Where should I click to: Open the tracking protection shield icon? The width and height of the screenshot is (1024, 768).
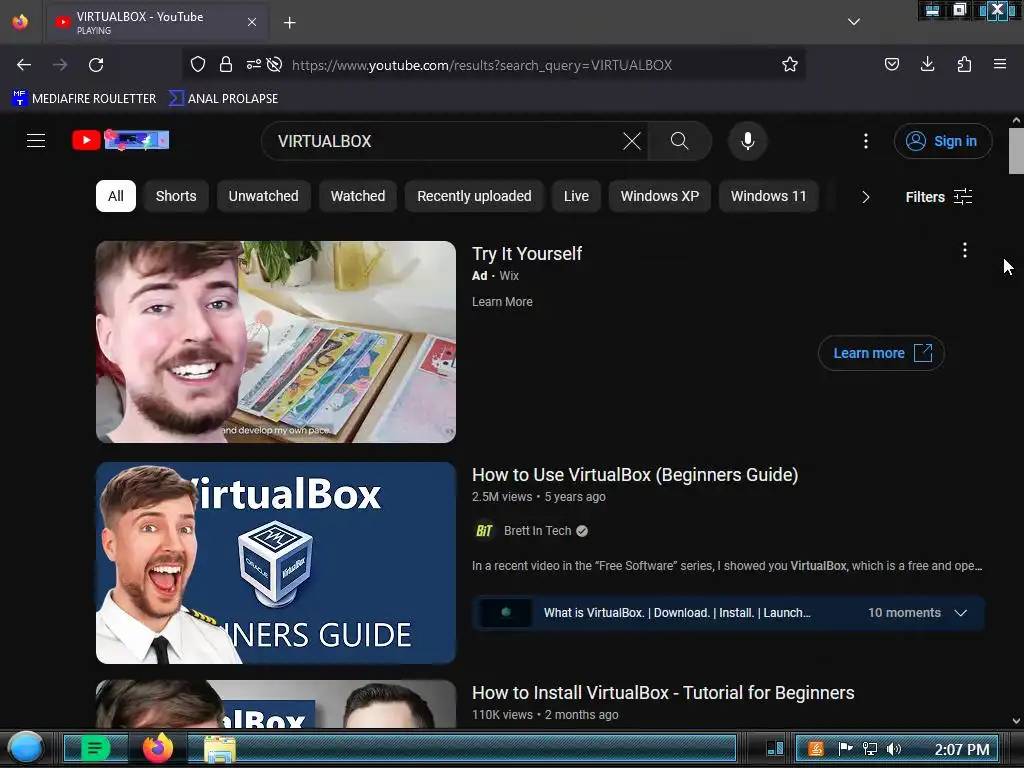tap(198, 64)
